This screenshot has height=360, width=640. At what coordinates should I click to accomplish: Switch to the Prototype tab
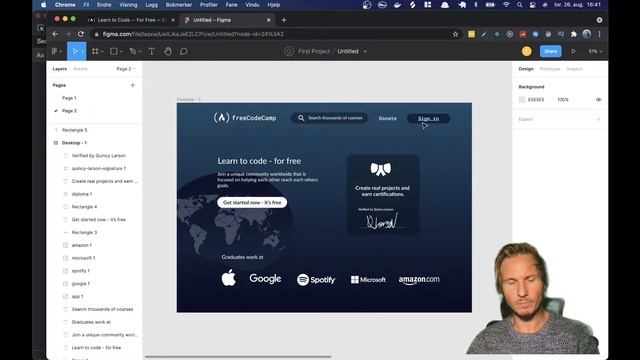point(550,69)
